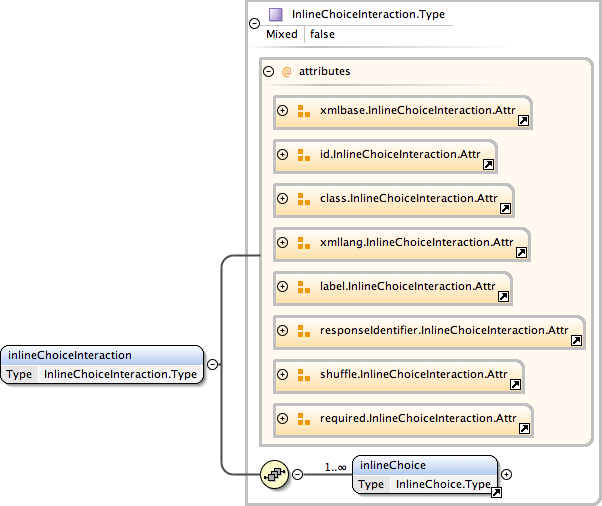Follow the link arrow on responseIdentifier.InlineChoiceInteraction.Attr

pyautogui.click(x=577, y=341)
